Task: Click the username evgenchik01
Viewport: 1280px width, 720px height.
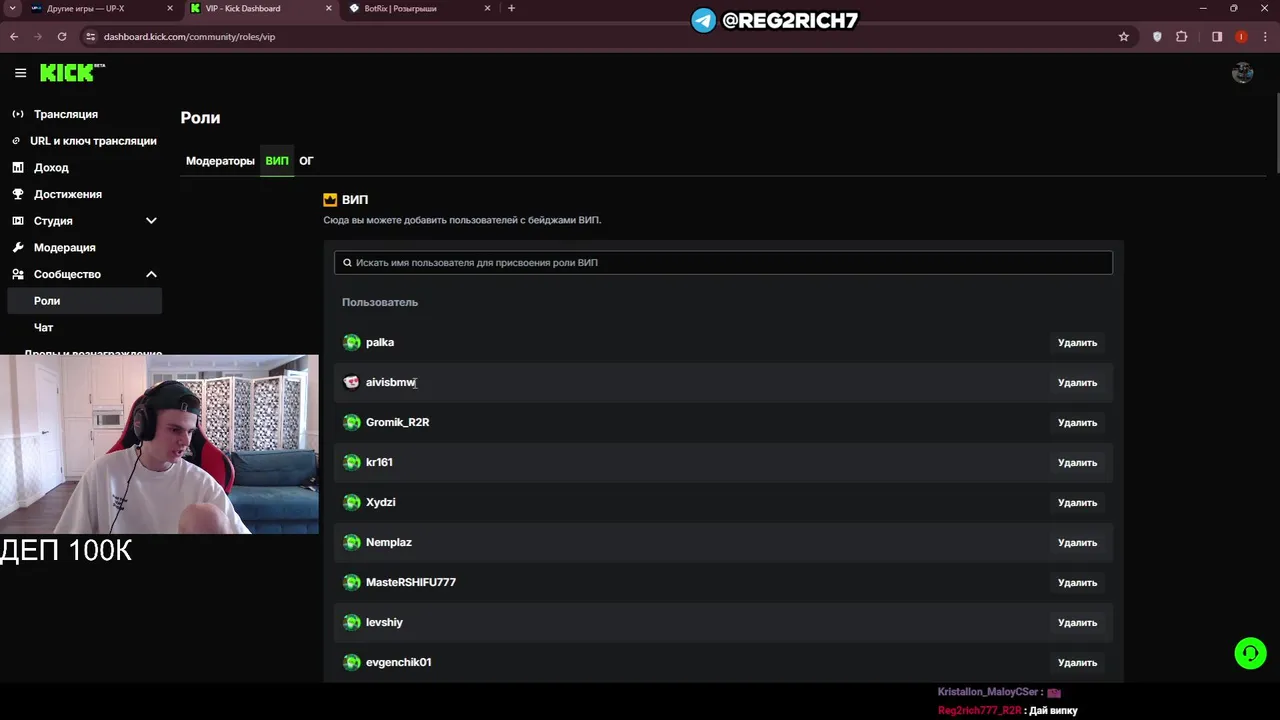Action: click(x=399, y=662)
